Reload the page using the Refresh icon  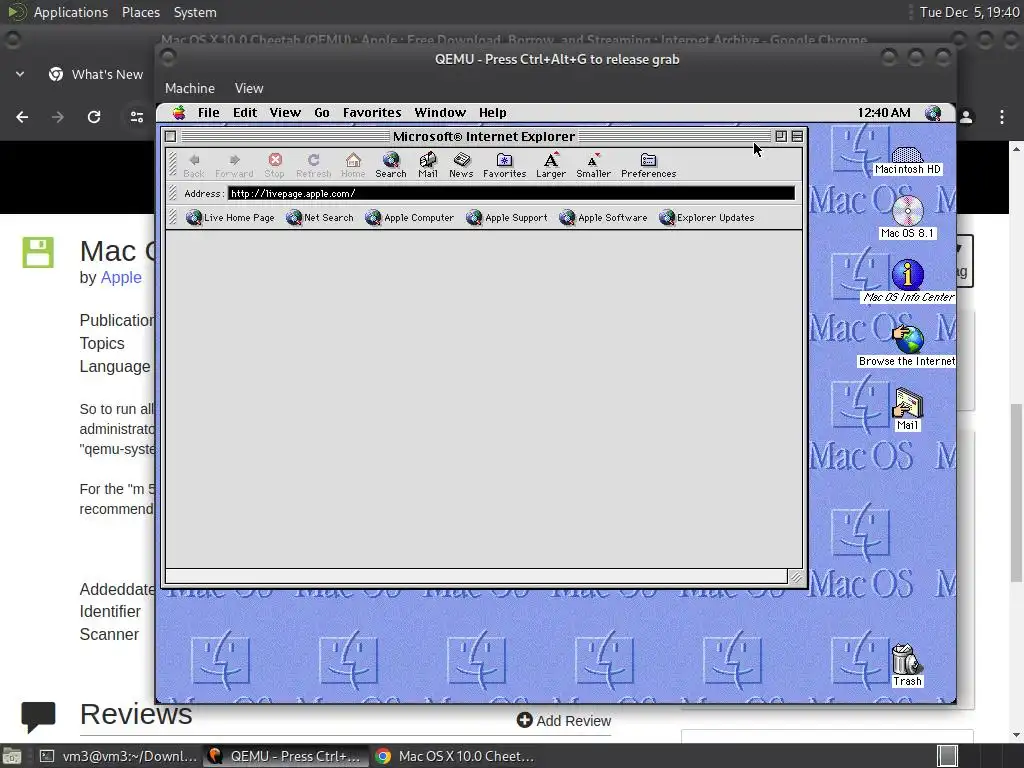click(x=313, y=165)
